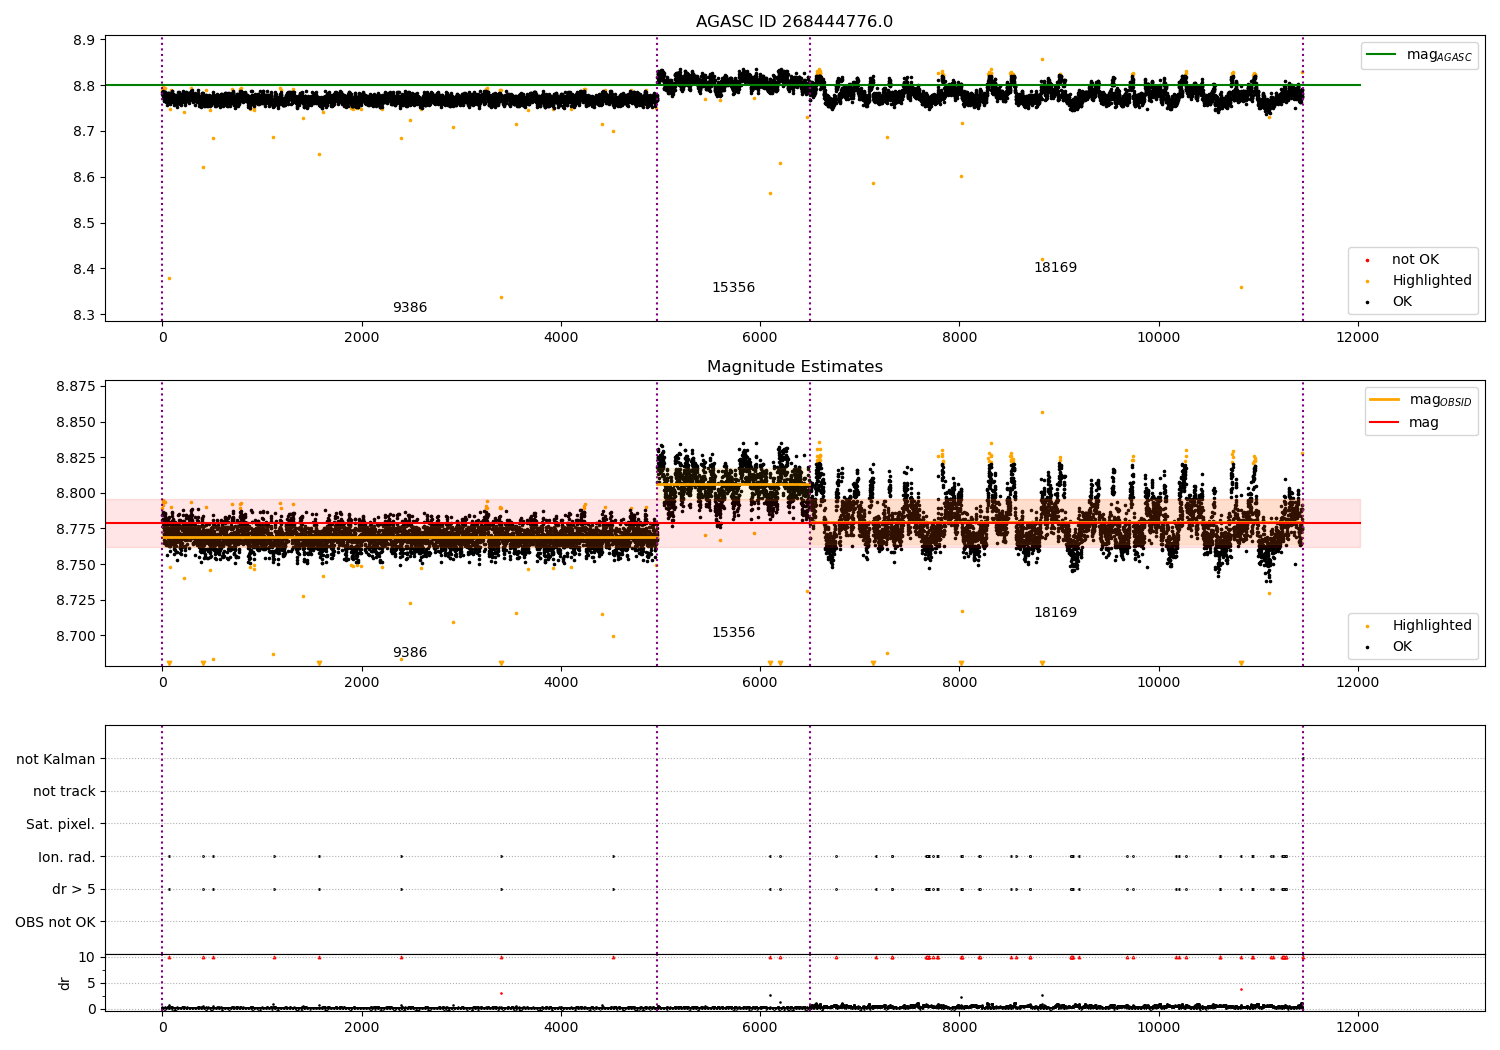The height and width of the screenshot is (1050, 1500).
Task: Click the 10 tick on the dr axis
Action: [x=87, y=957]
